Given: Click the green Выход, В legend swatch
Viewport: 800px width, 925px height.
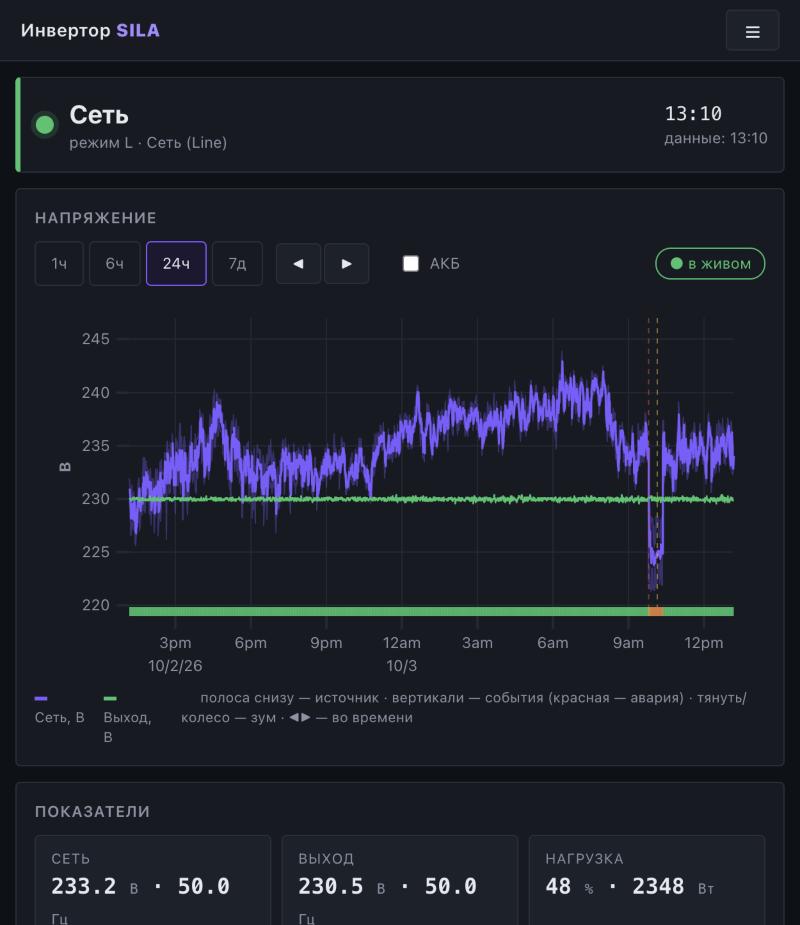Looking at the screenshot, I should [x=110, y=698].
